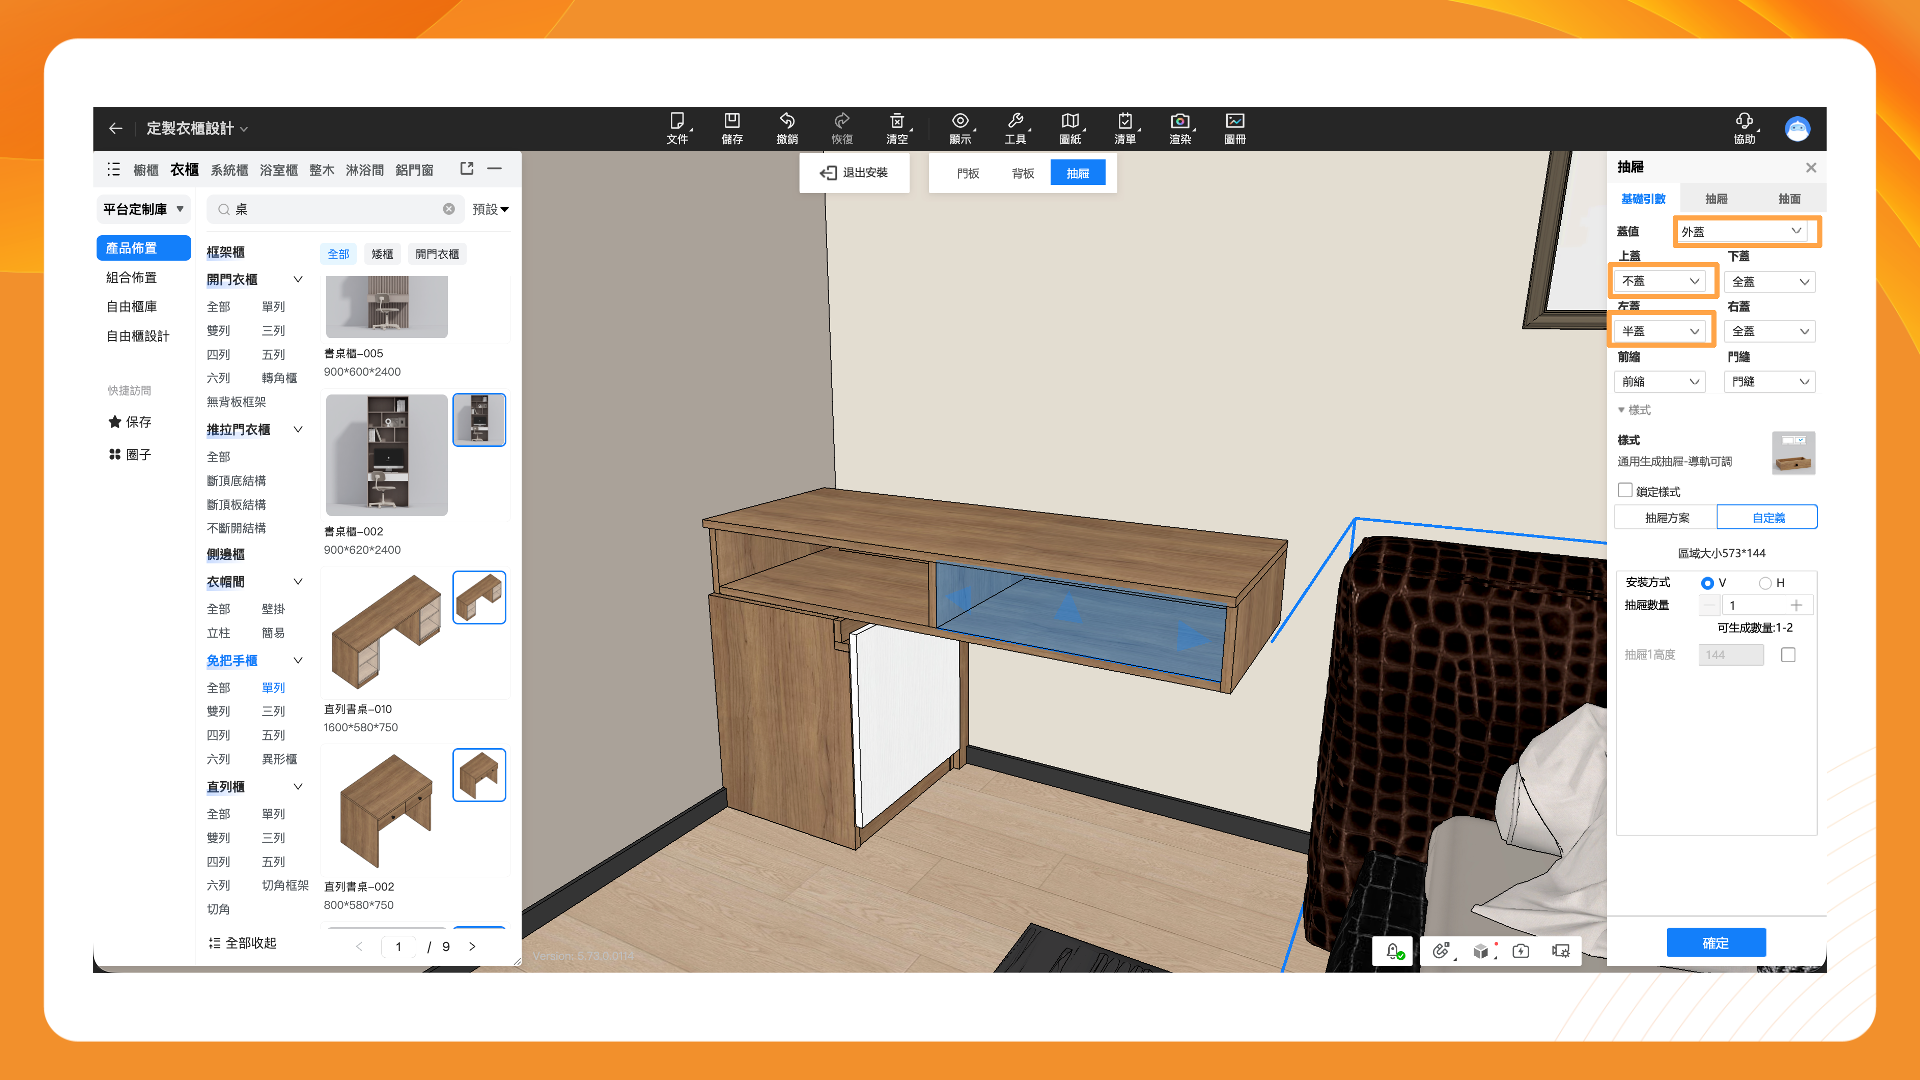Click the 退出安裝 button
Image resolution: width=1920 pixels, height=1080 pixels.
[854, 173]
